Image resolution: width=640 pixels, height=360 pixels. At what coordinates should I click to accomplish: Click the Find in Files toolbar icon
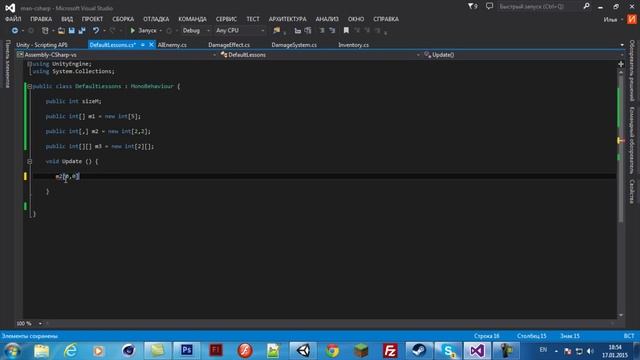click(277, 31)
